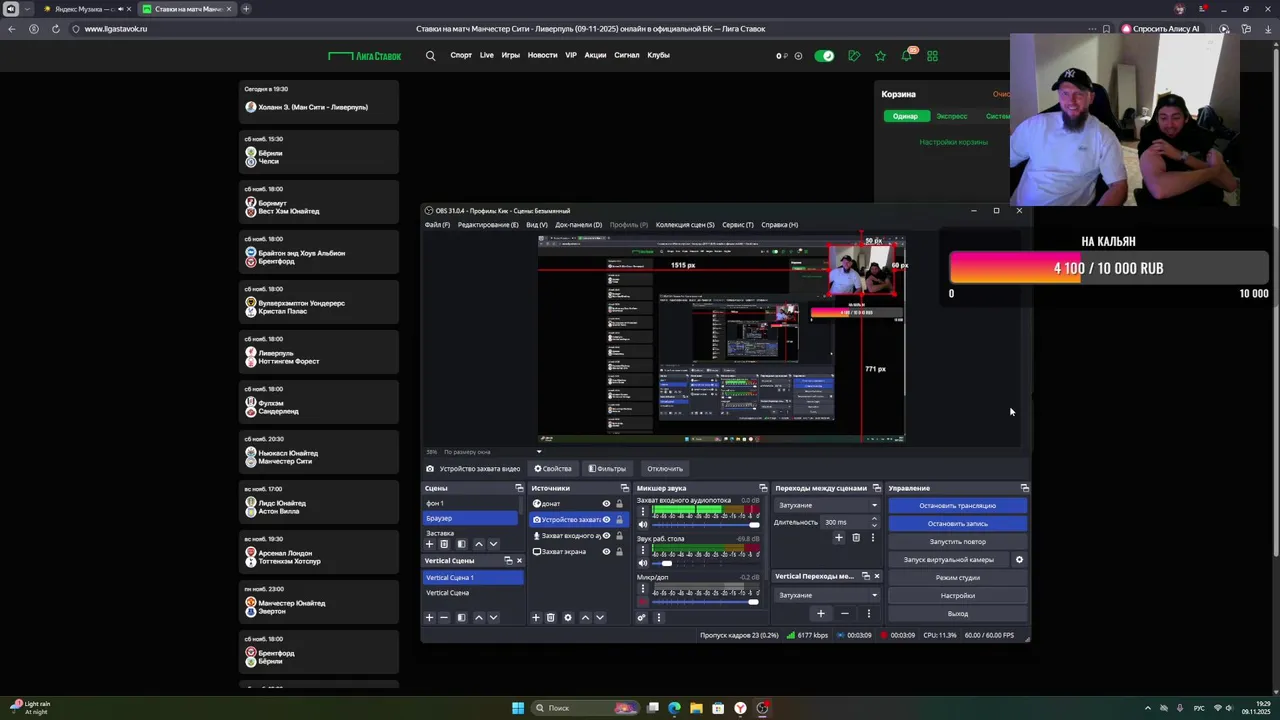Open search on Лига Ставок site
Screen dimensions: 1280x720
[431, 56]
